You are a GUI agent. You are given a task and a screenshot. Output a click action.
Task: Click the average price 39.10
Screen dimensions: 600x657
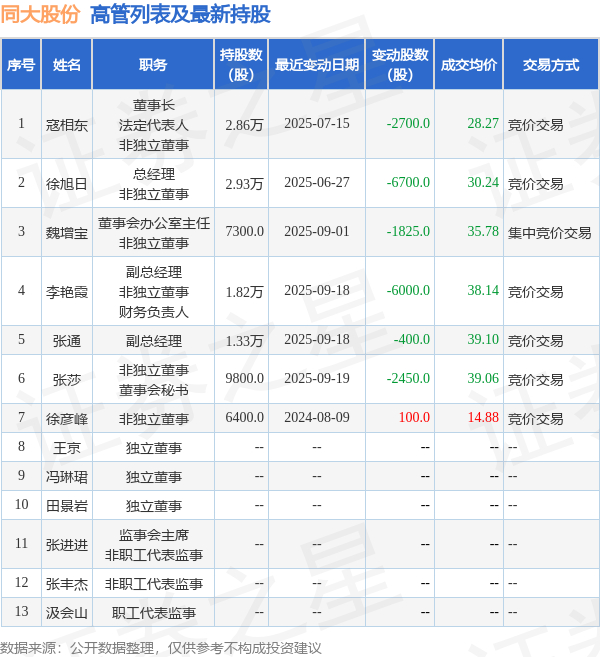coord(483,339)
